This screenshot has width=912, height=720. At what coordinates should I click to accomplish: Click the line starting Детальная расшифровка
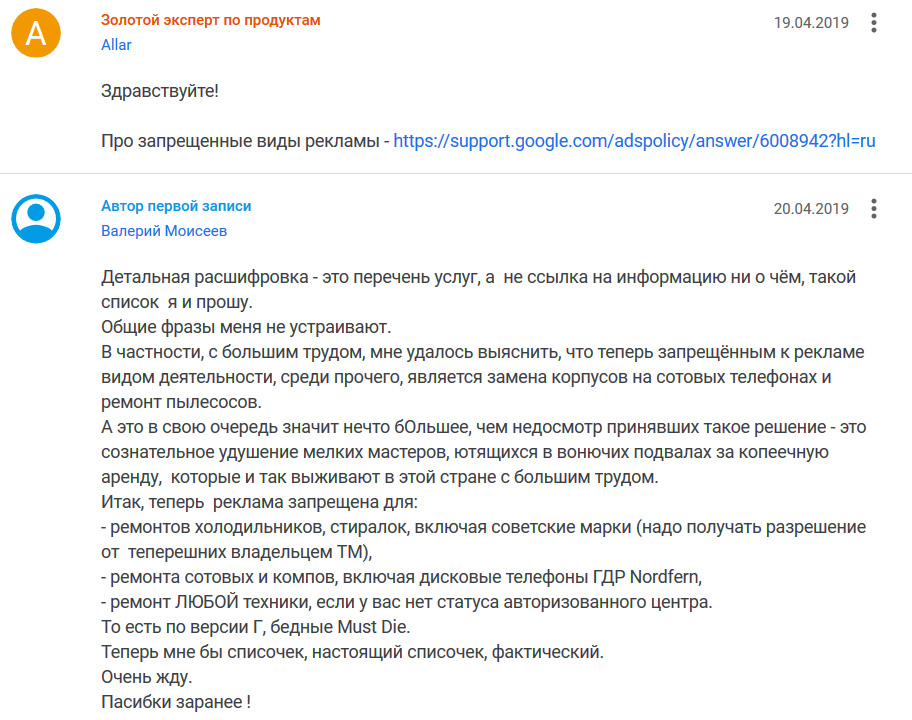[x=478, y=277]
